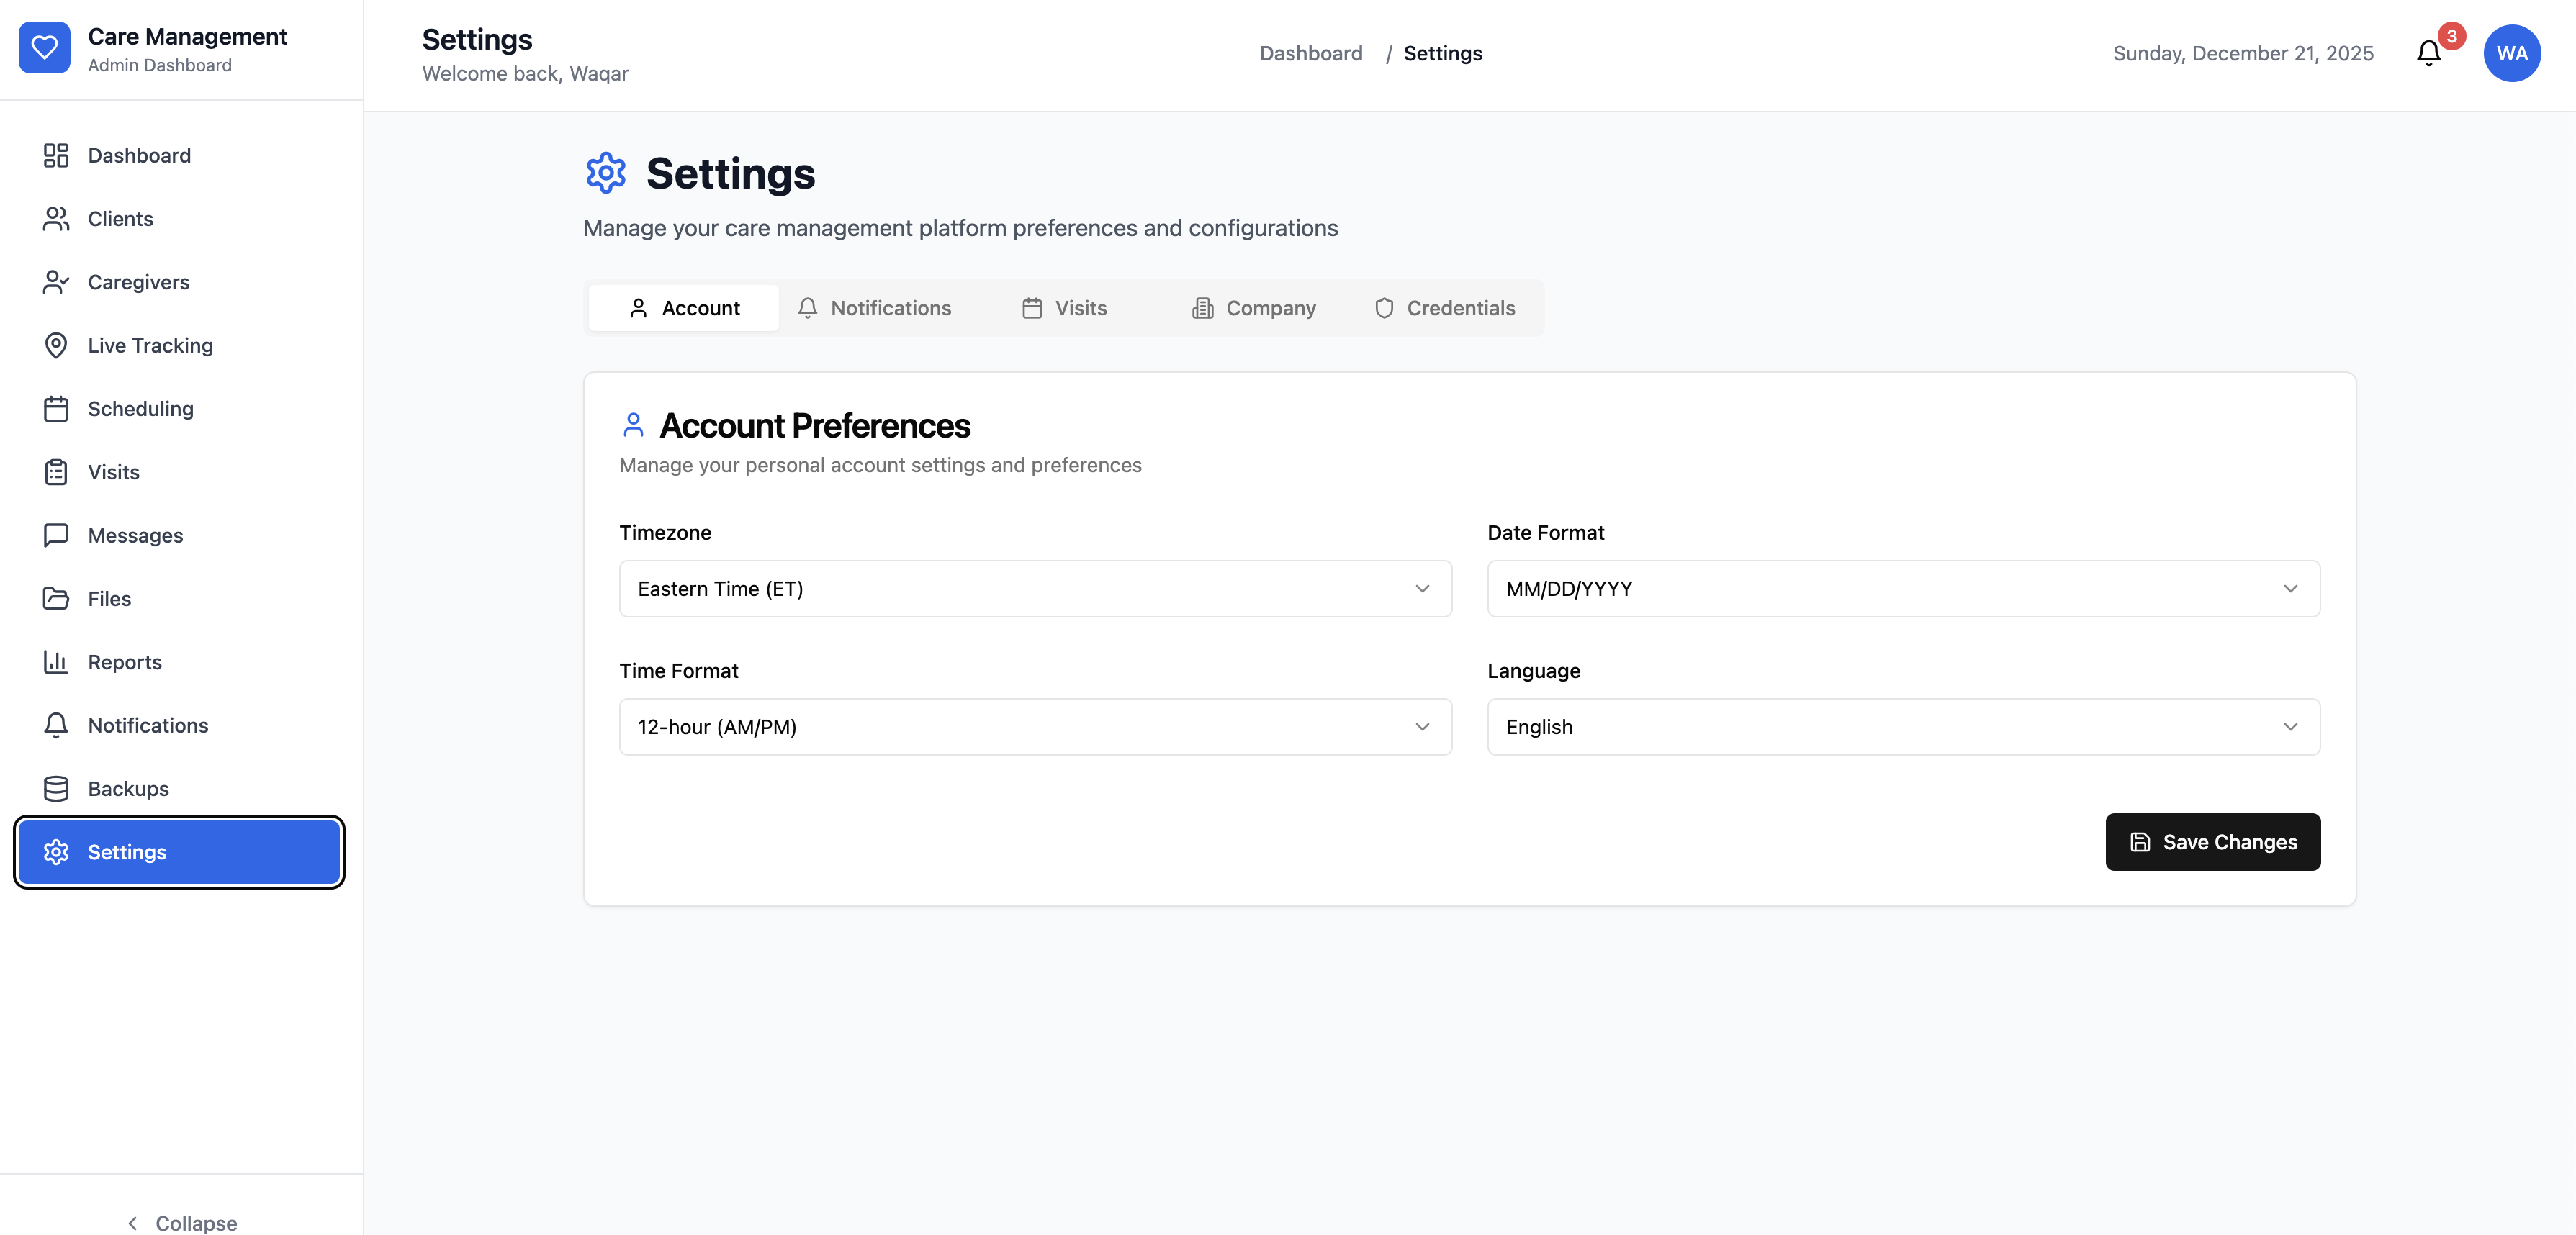Open Messages in sidebar
Screen dimensions: 2576x1235
(x=135, y=536)
